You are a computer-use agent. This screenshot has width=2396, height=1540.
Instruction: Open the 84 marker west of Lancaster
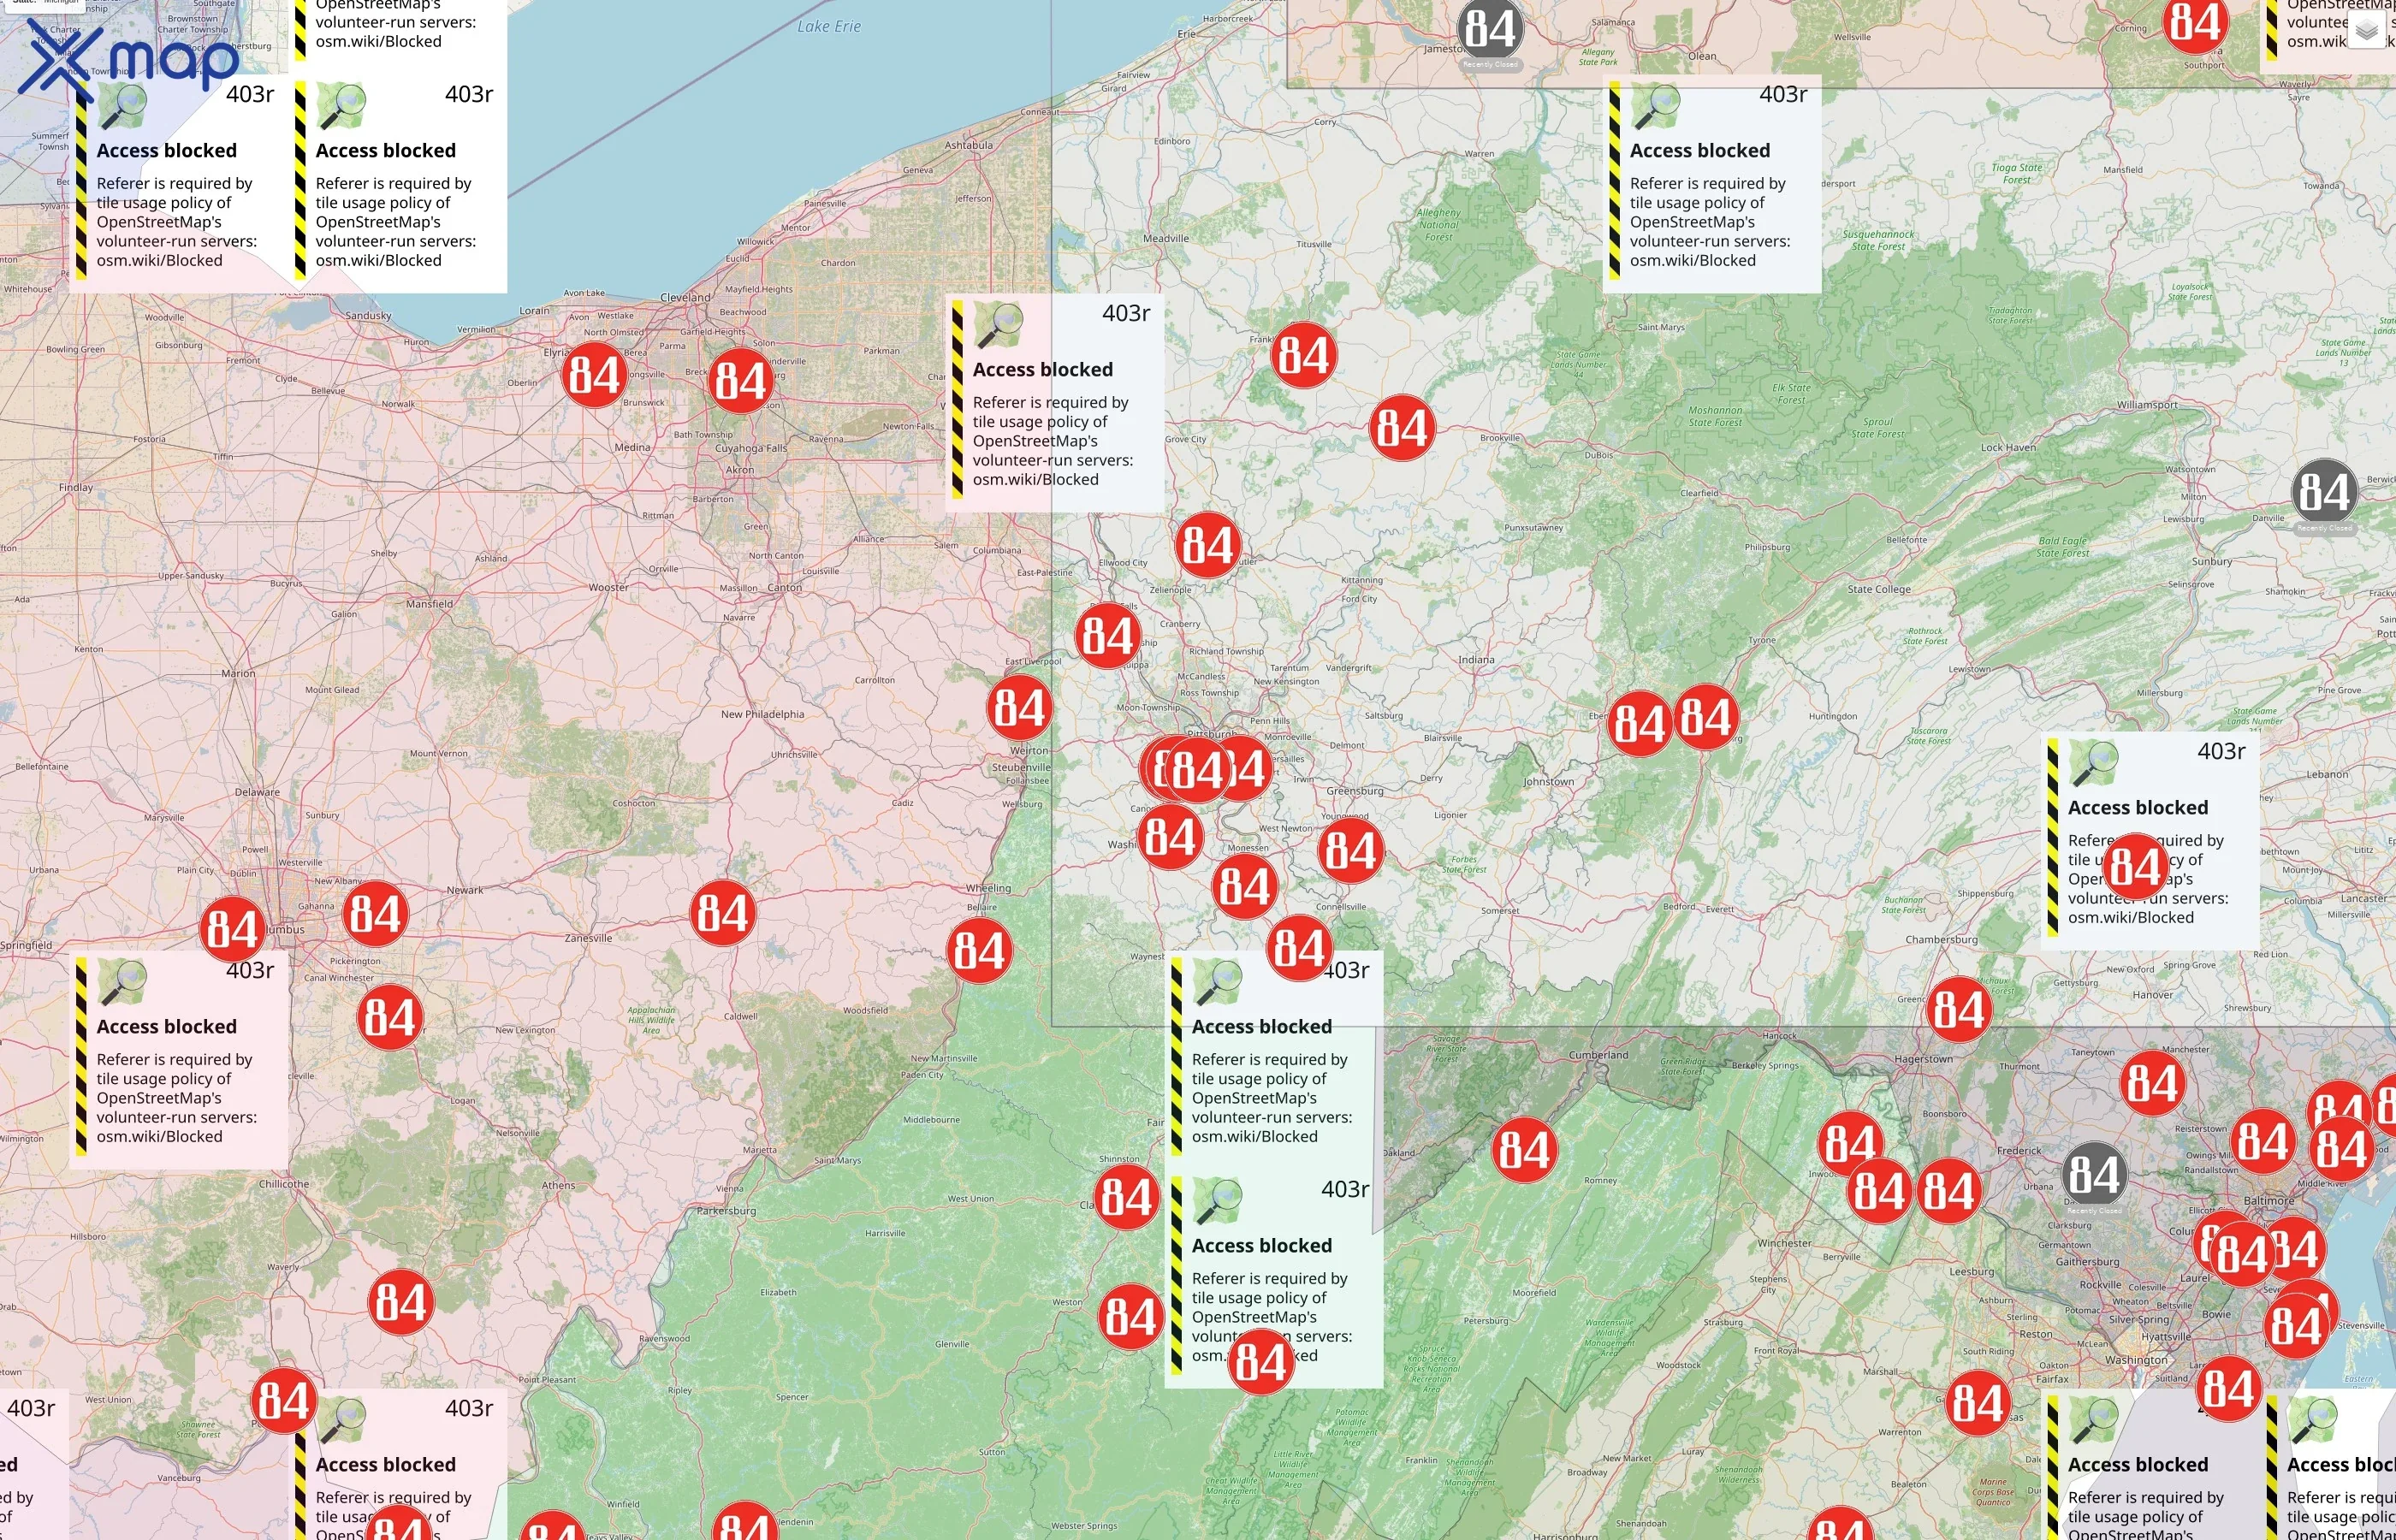[x=2136, y=867]
